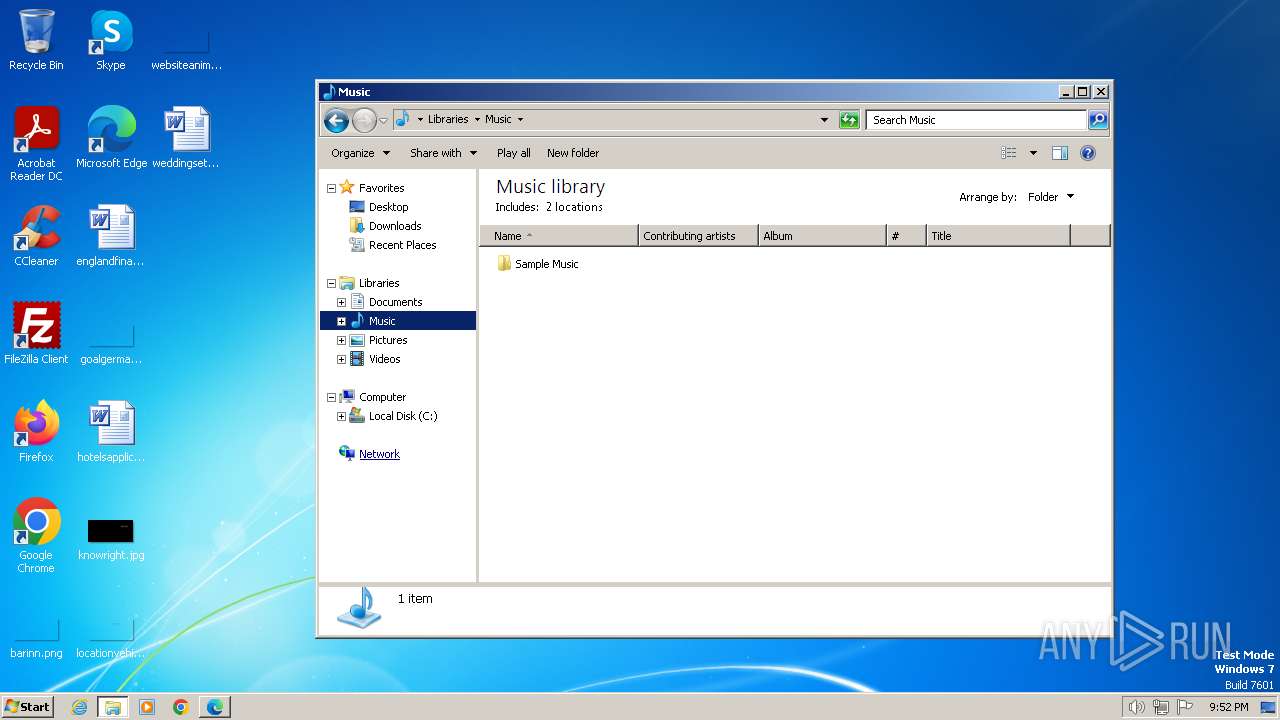Viewport: 1280px width, 720px height.
Task: Sort by the Album column header
Action: coord(822,236)
